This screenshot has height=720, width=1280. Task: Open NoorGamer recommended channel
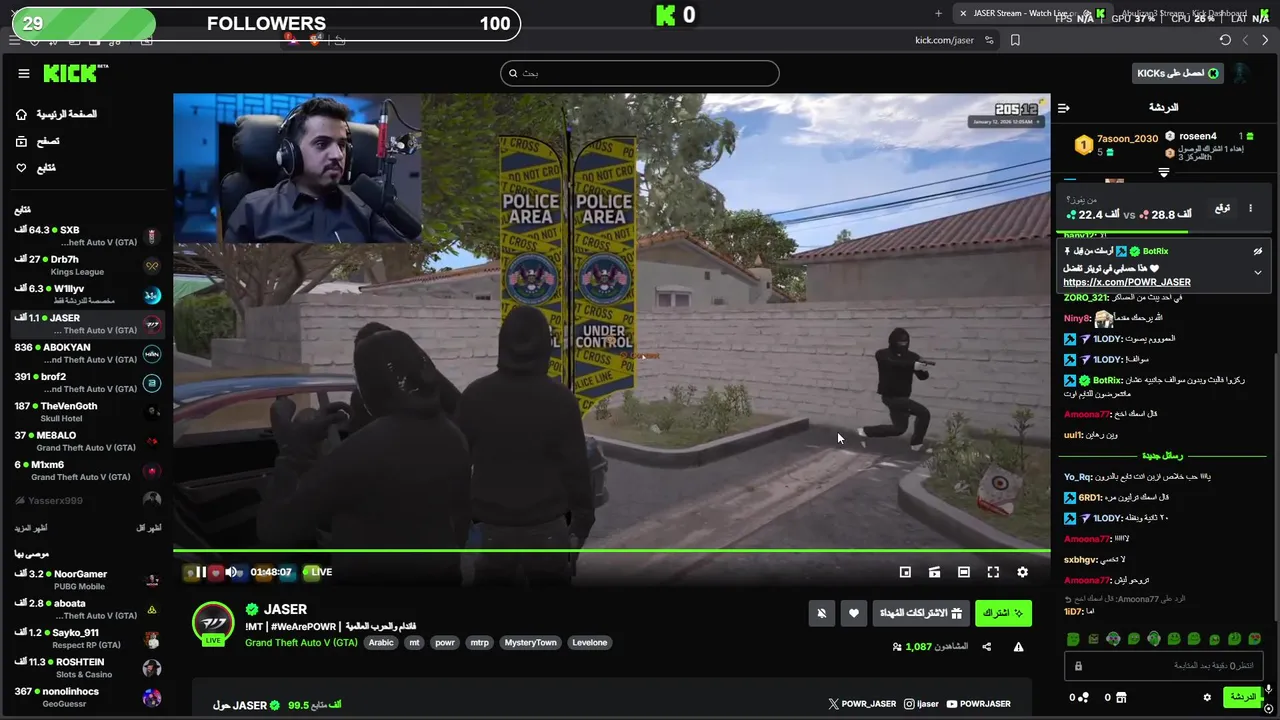click(x=87, y=580)
